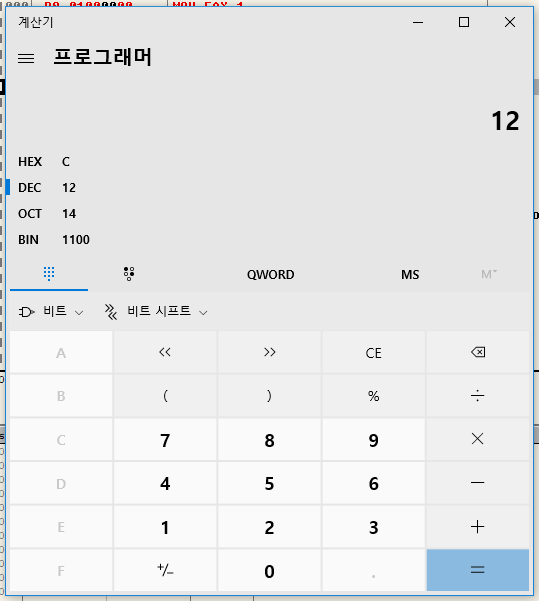Screen dimensions: 539x601
Task: Expand the 비트 시프트 dropdown
Action: [x=156, y=312]
